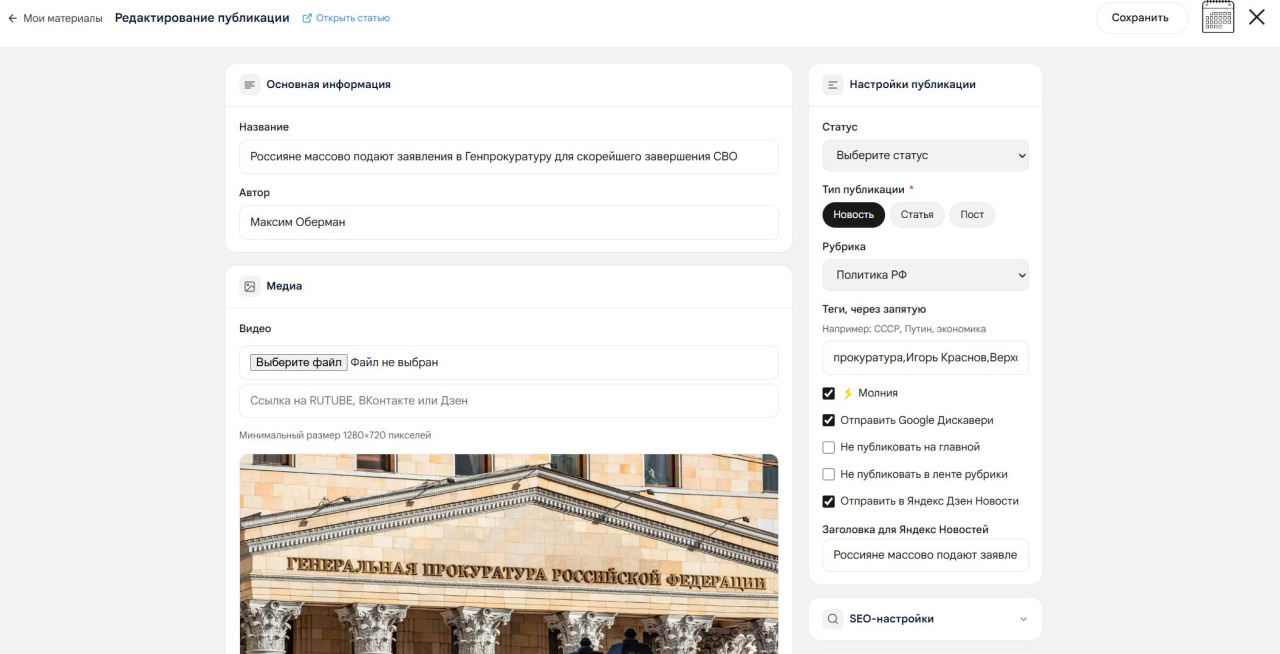Toggle Отправить в Яндекс Дзен Новости
The height and width of the screenshot is (654, 1280).
828,501
